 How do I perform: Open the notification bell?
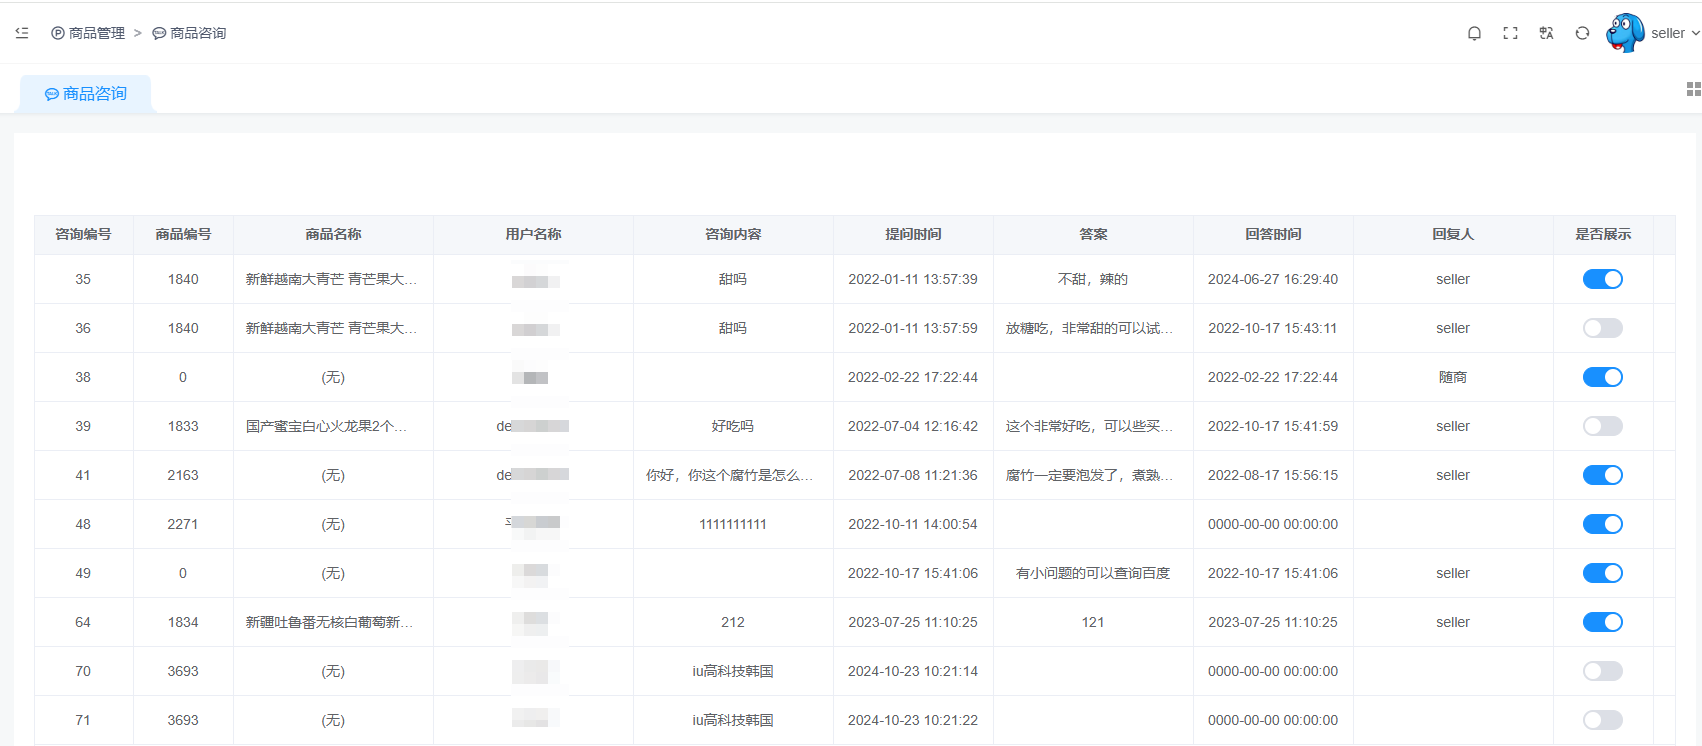1474,33
